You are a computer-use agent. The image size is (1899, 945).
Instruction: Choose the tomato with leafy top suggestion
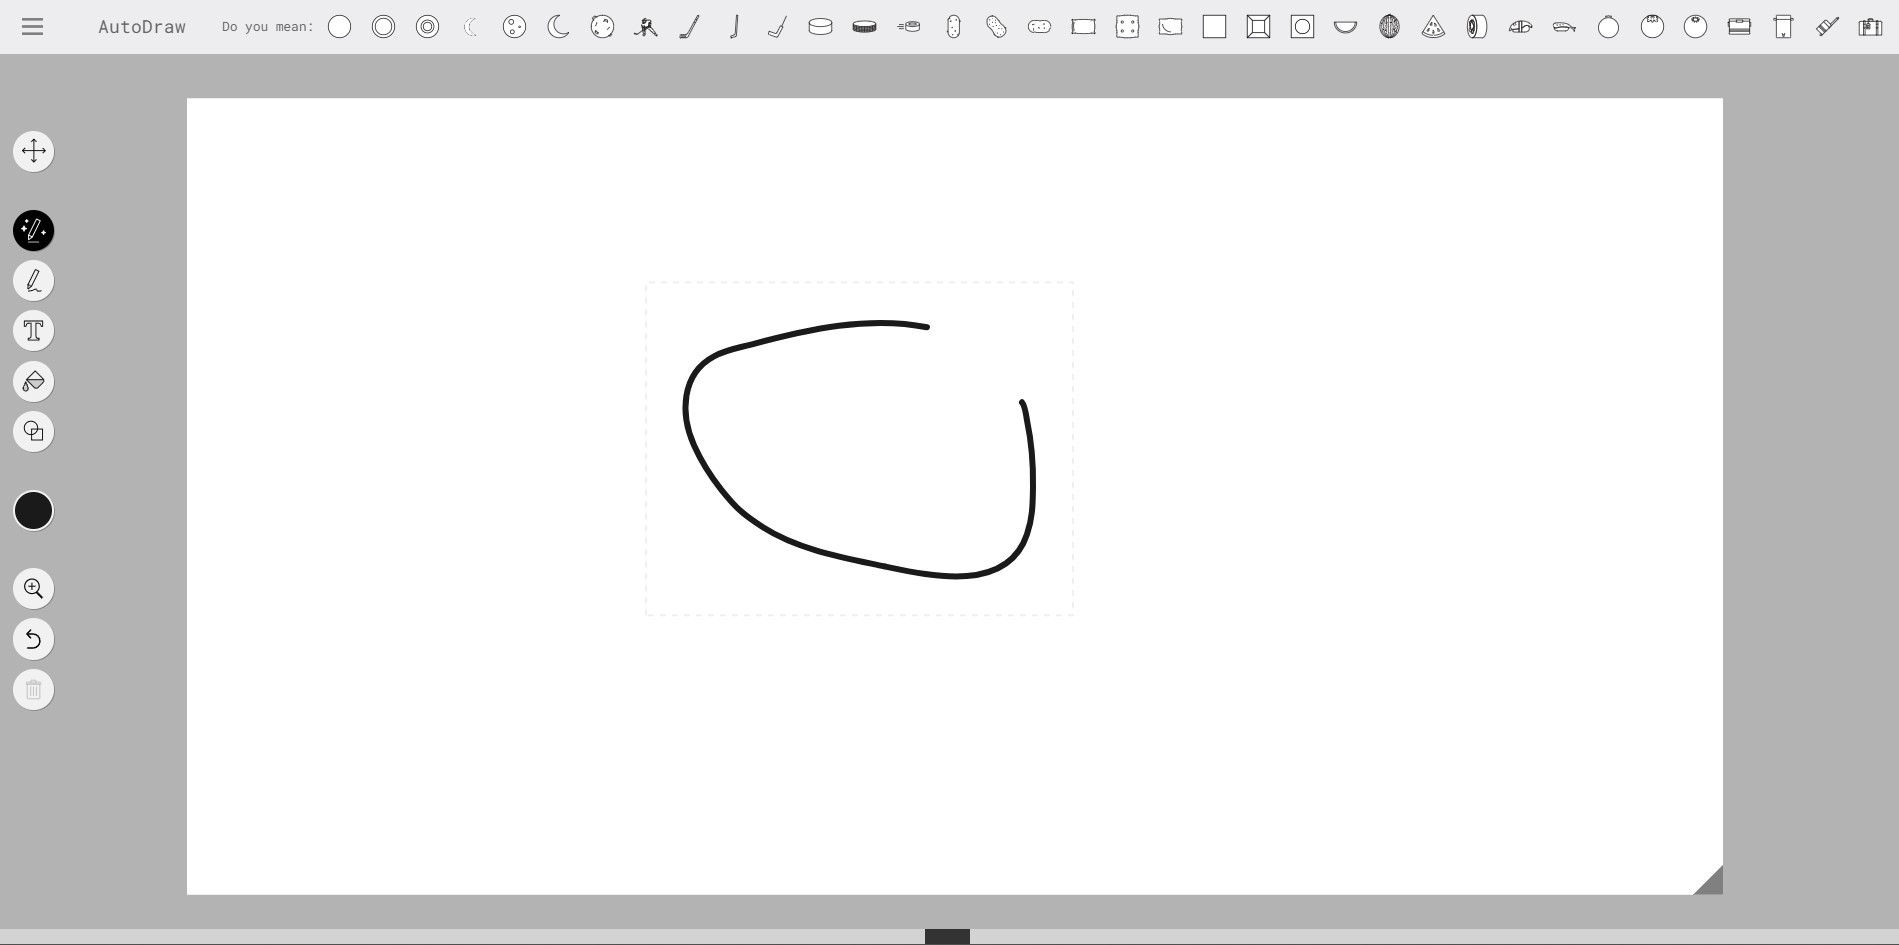tap(1652, 27)
